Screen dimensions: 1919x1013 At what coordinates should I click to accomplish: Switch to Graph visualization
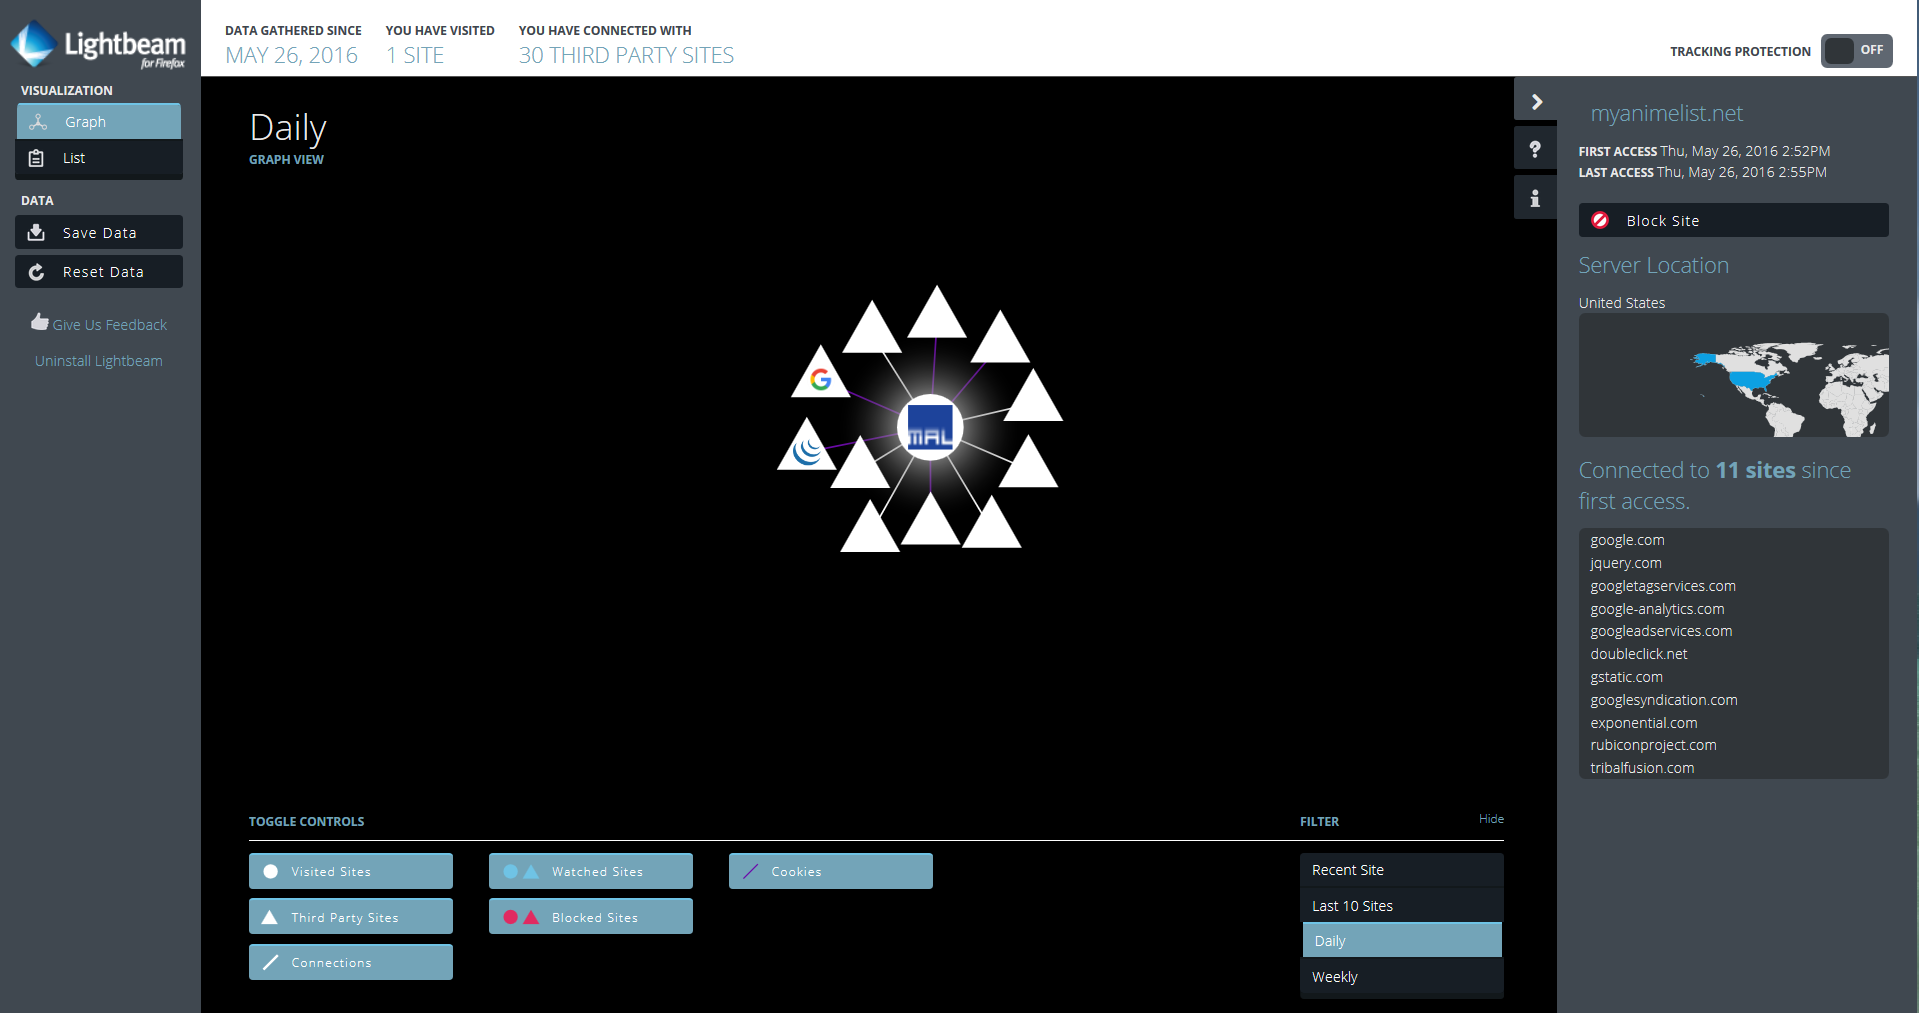(98, 122)
